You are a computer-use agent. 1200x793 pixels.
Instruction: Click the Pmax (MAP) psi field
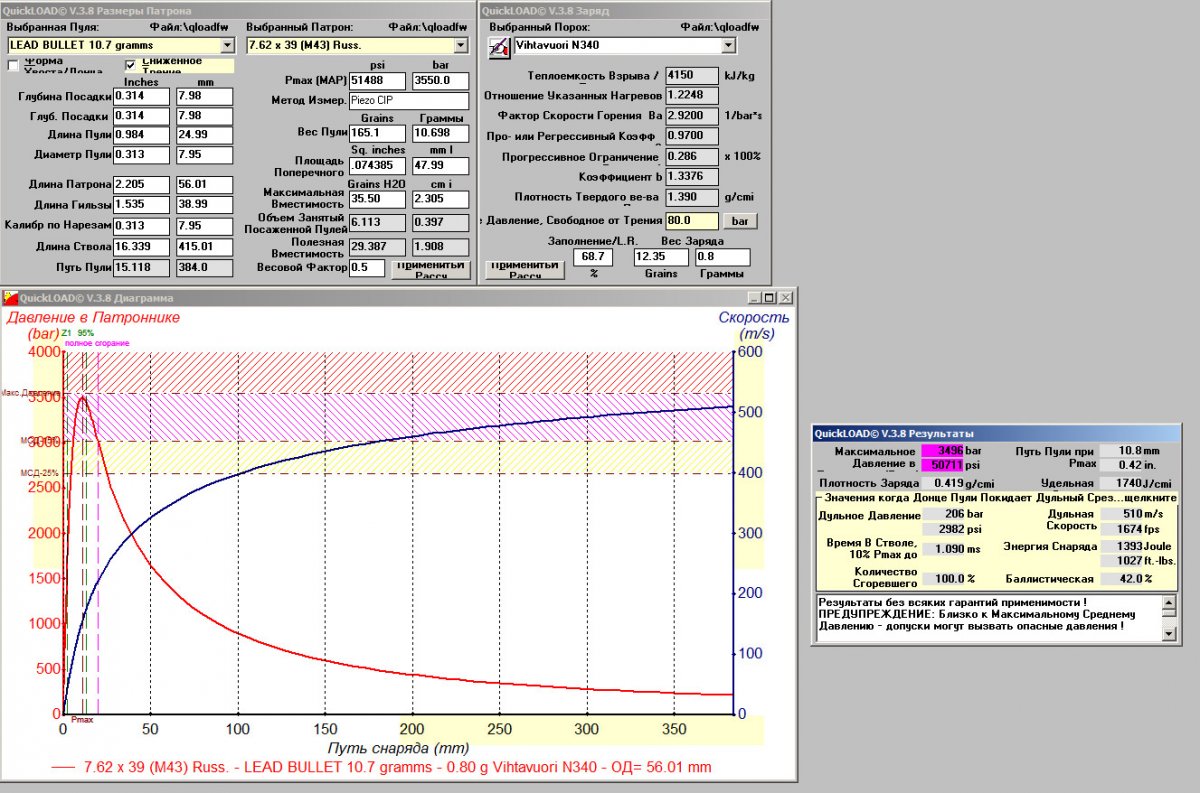pyautogui.click(x=377, y=80)
